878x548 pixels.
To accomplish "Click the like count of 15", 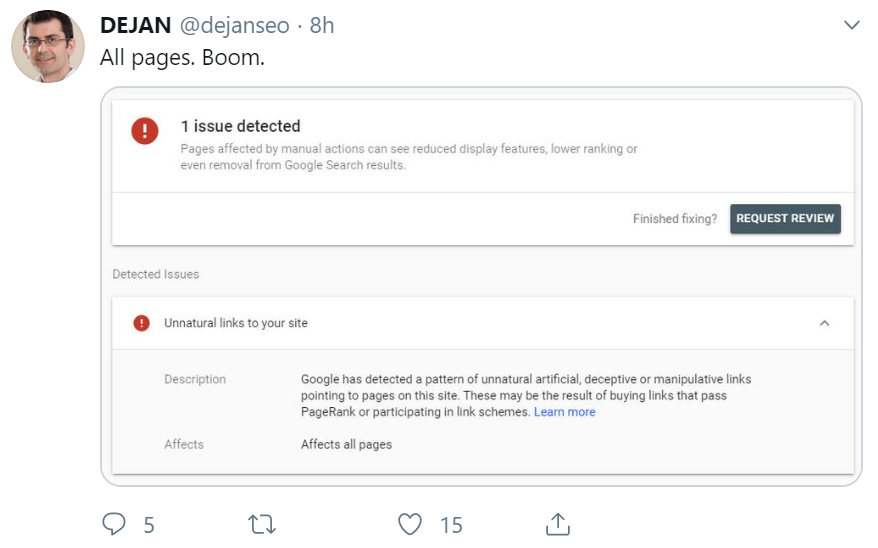I will tap(451, 524).
